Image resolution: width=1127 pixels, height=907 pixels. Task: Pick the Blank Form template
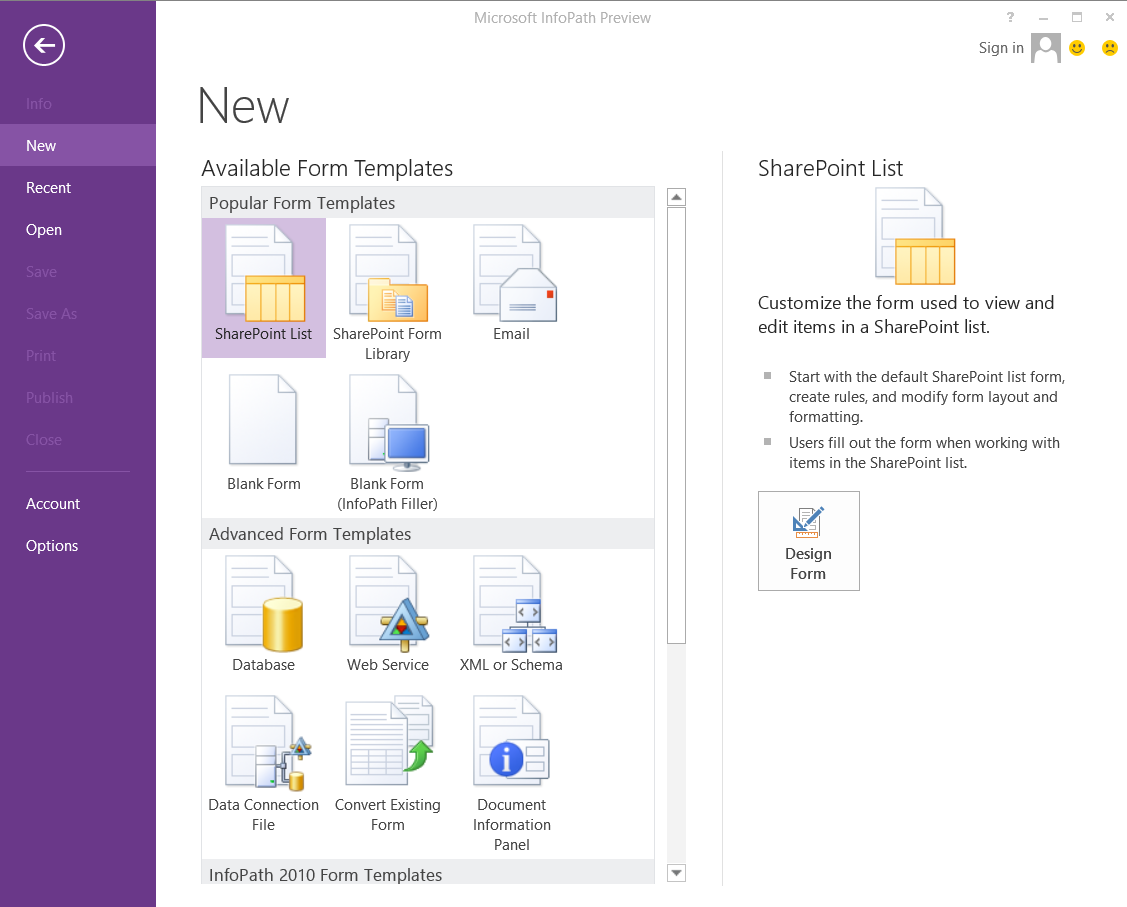click(x=264, y=433)
